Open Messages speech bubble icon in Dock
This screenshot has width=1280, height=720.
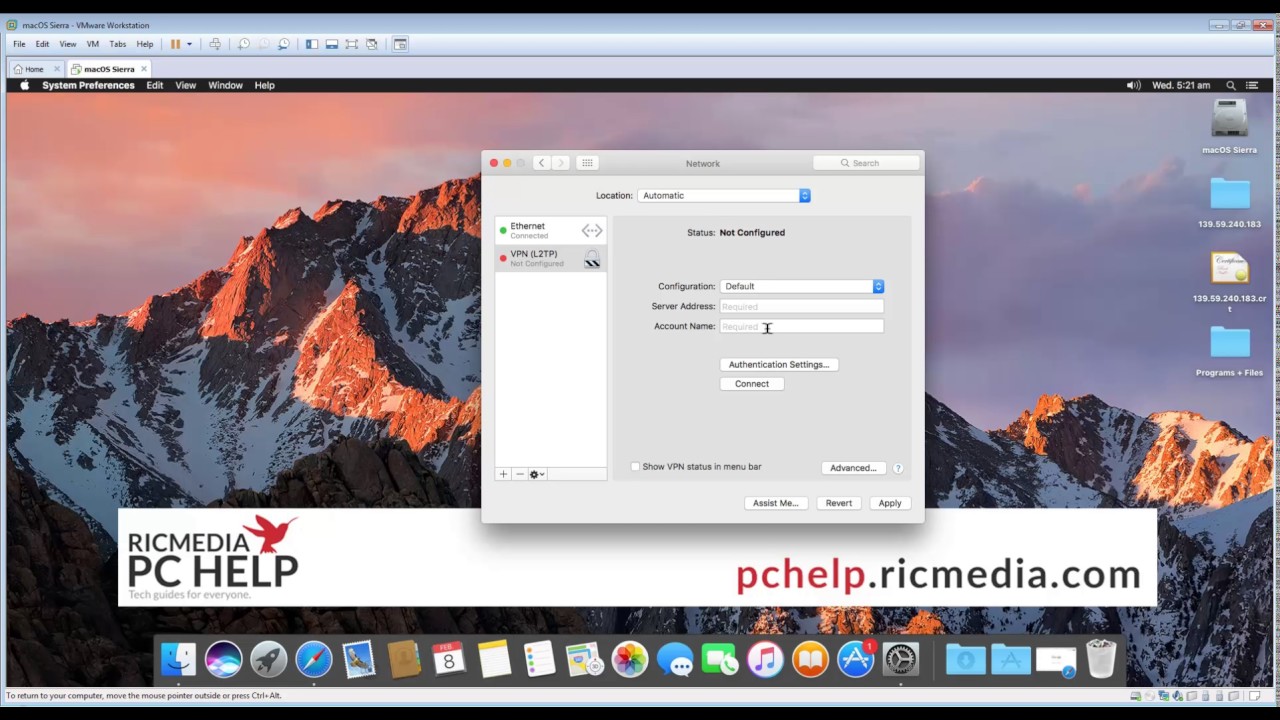(675, 660)
